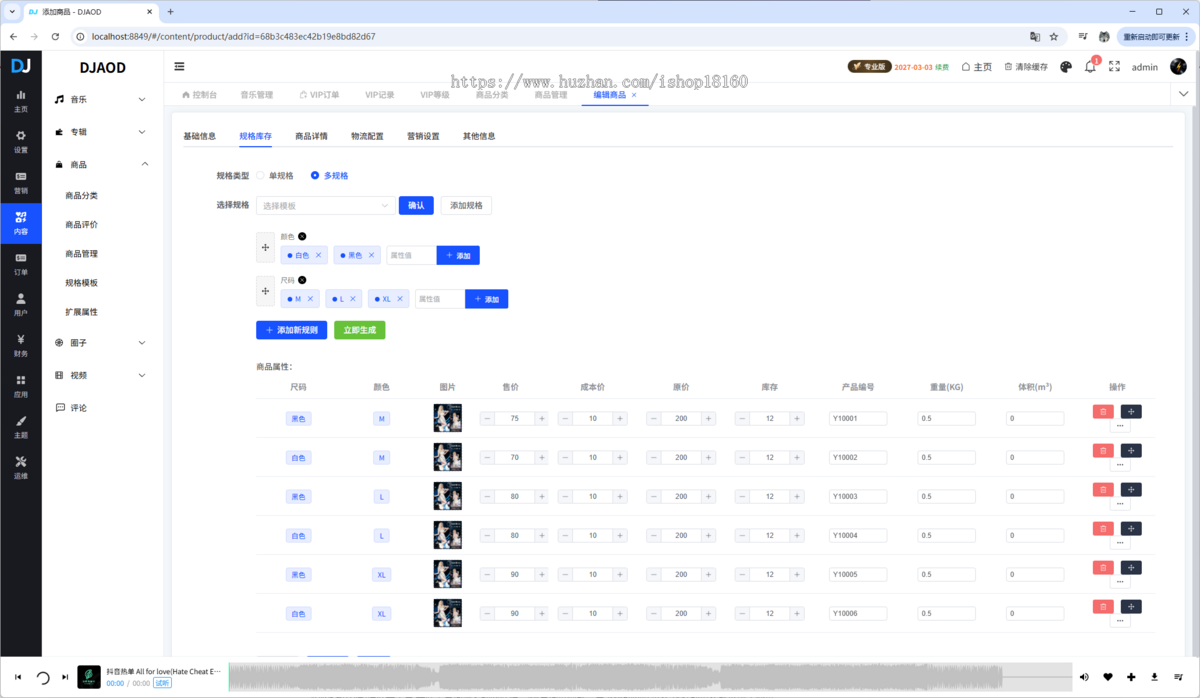This screenshot has width=1200, height=698.
Task: Open 订单 in the left icon rail
Action: pos(21,264)
